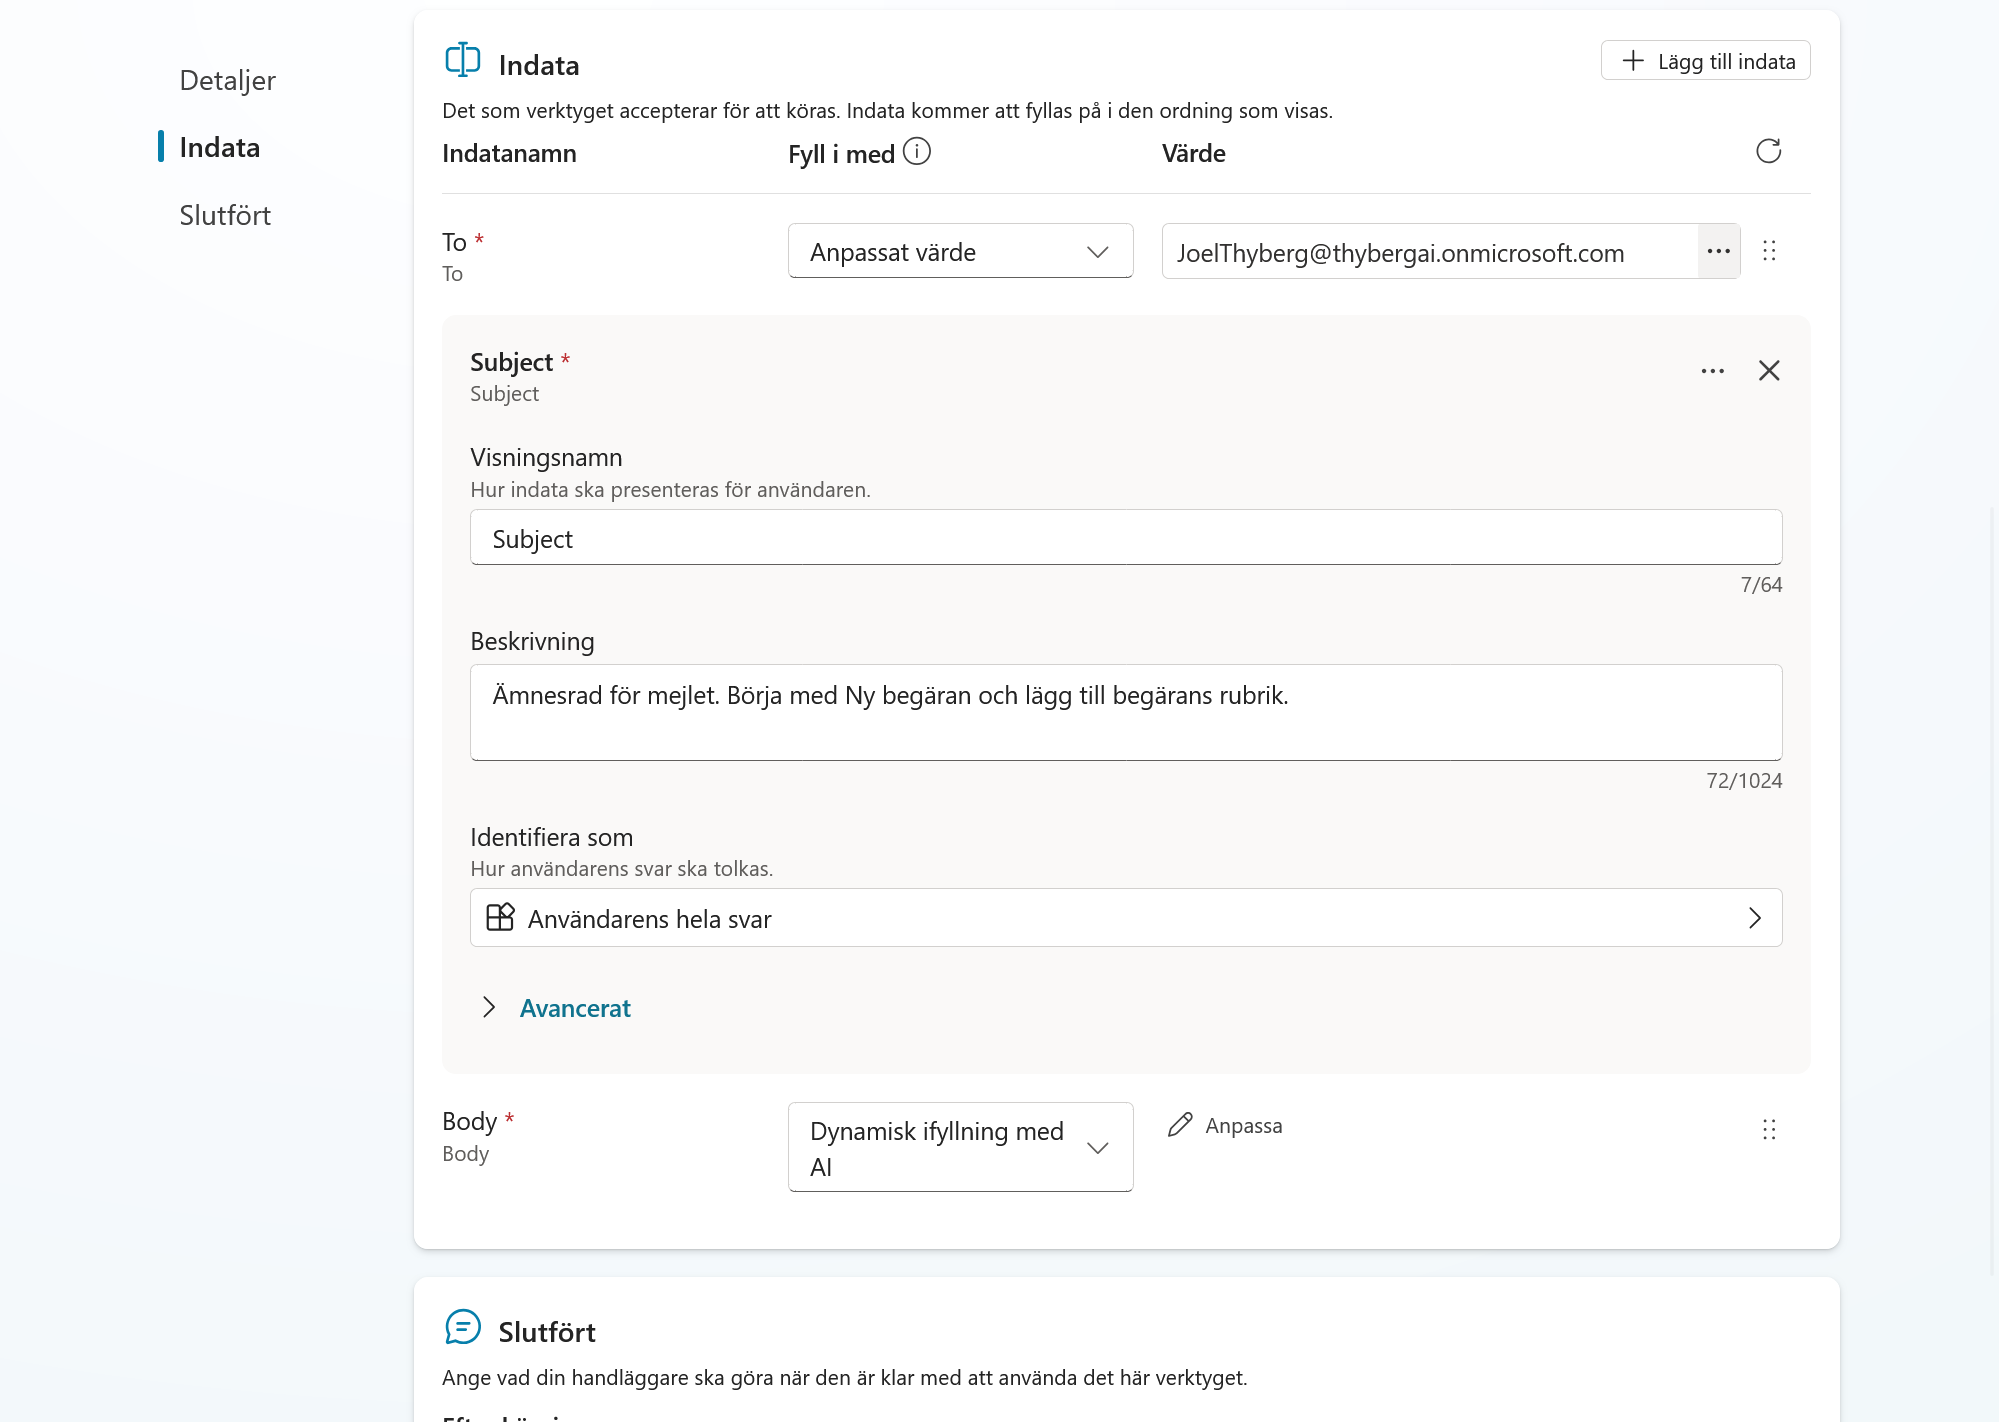Image resolution: width=1999 pixels, height=1422 pixels.
Task: Open the Dynamisk ifyllning med AI dropdown
Action: pos(960,1147)
